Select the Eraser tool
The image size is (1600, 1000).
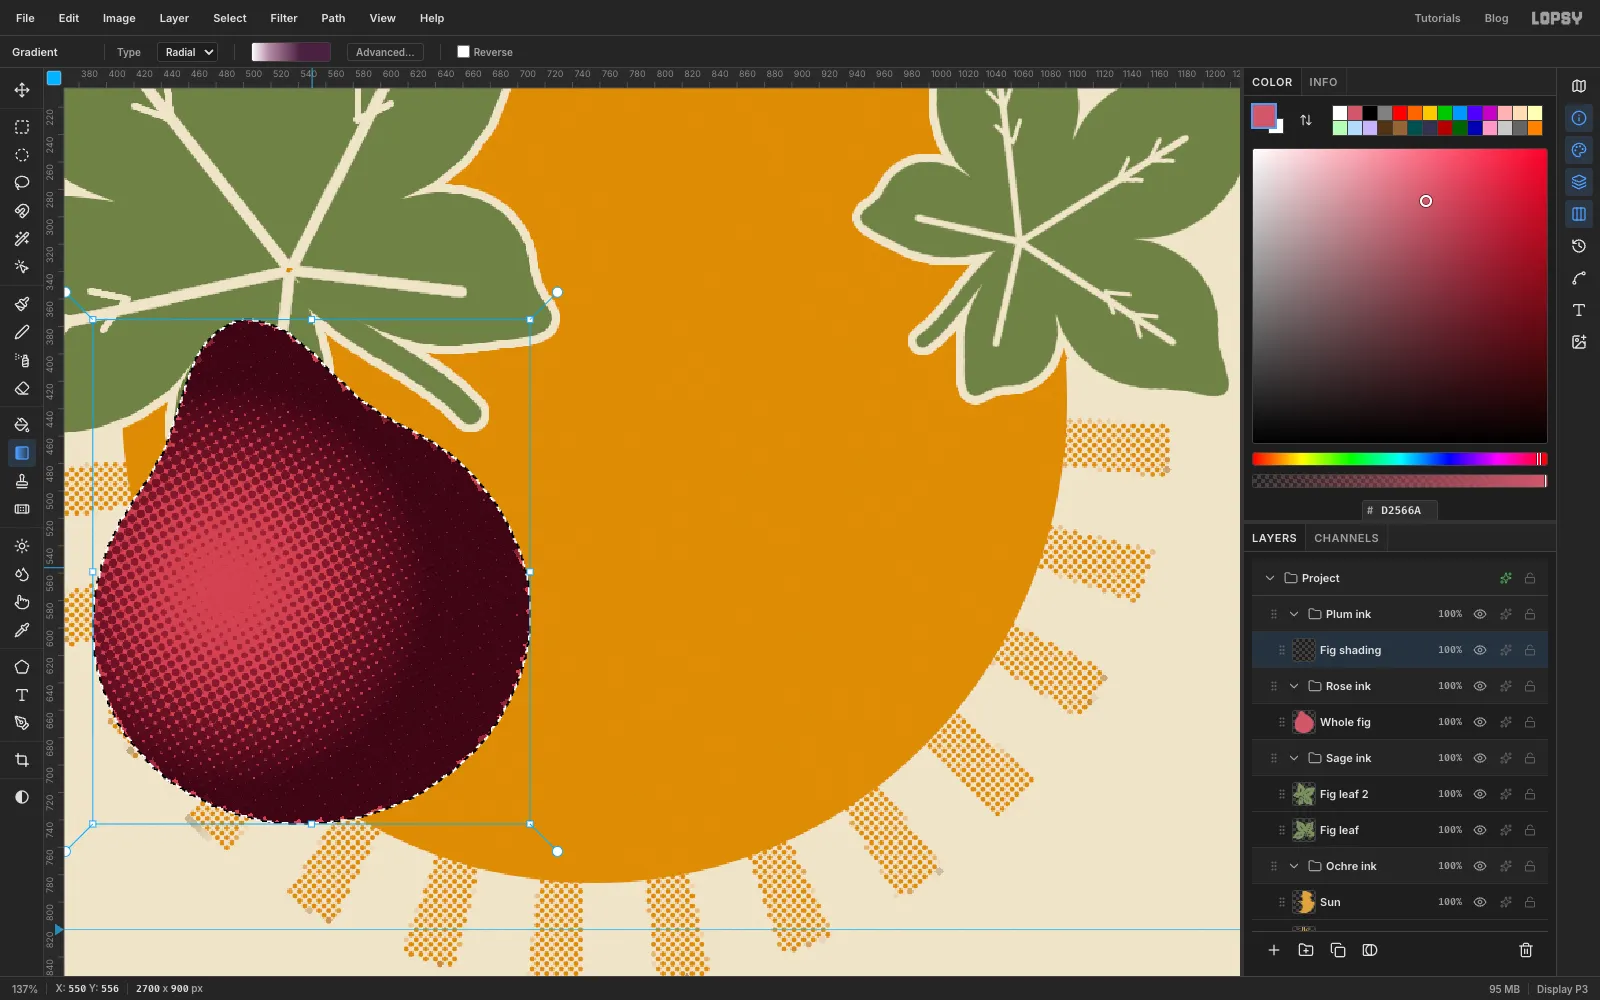(x=22, y=388)
